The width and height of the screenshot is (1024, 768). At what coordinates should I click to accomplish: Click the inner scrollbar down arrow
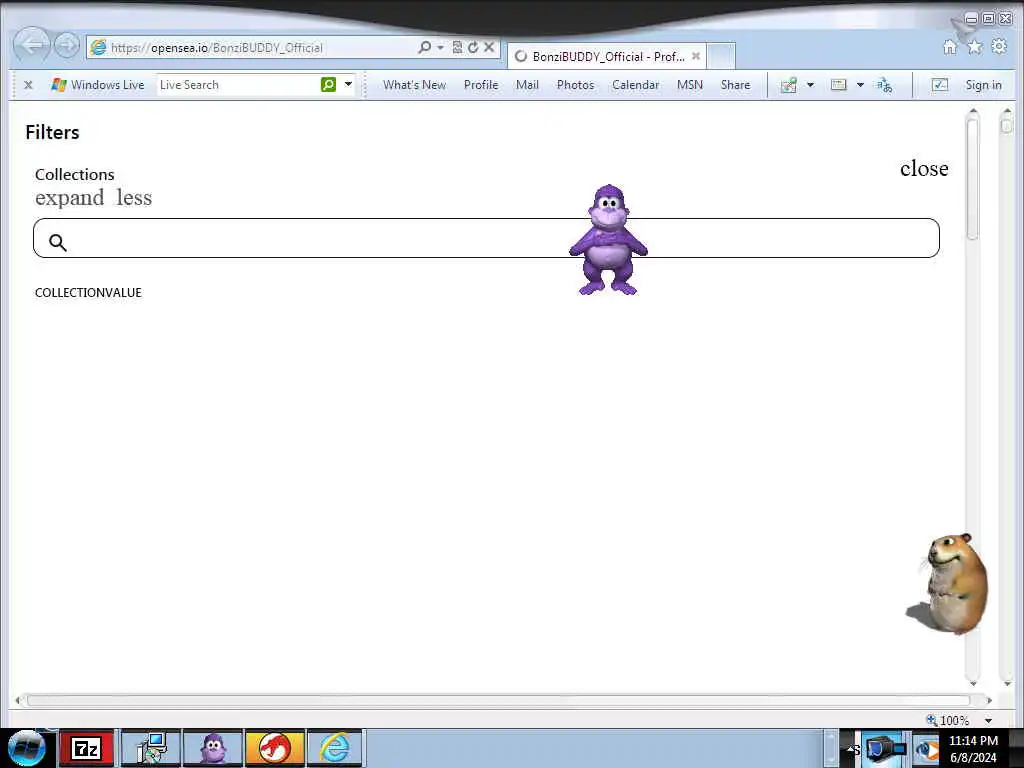973,683
